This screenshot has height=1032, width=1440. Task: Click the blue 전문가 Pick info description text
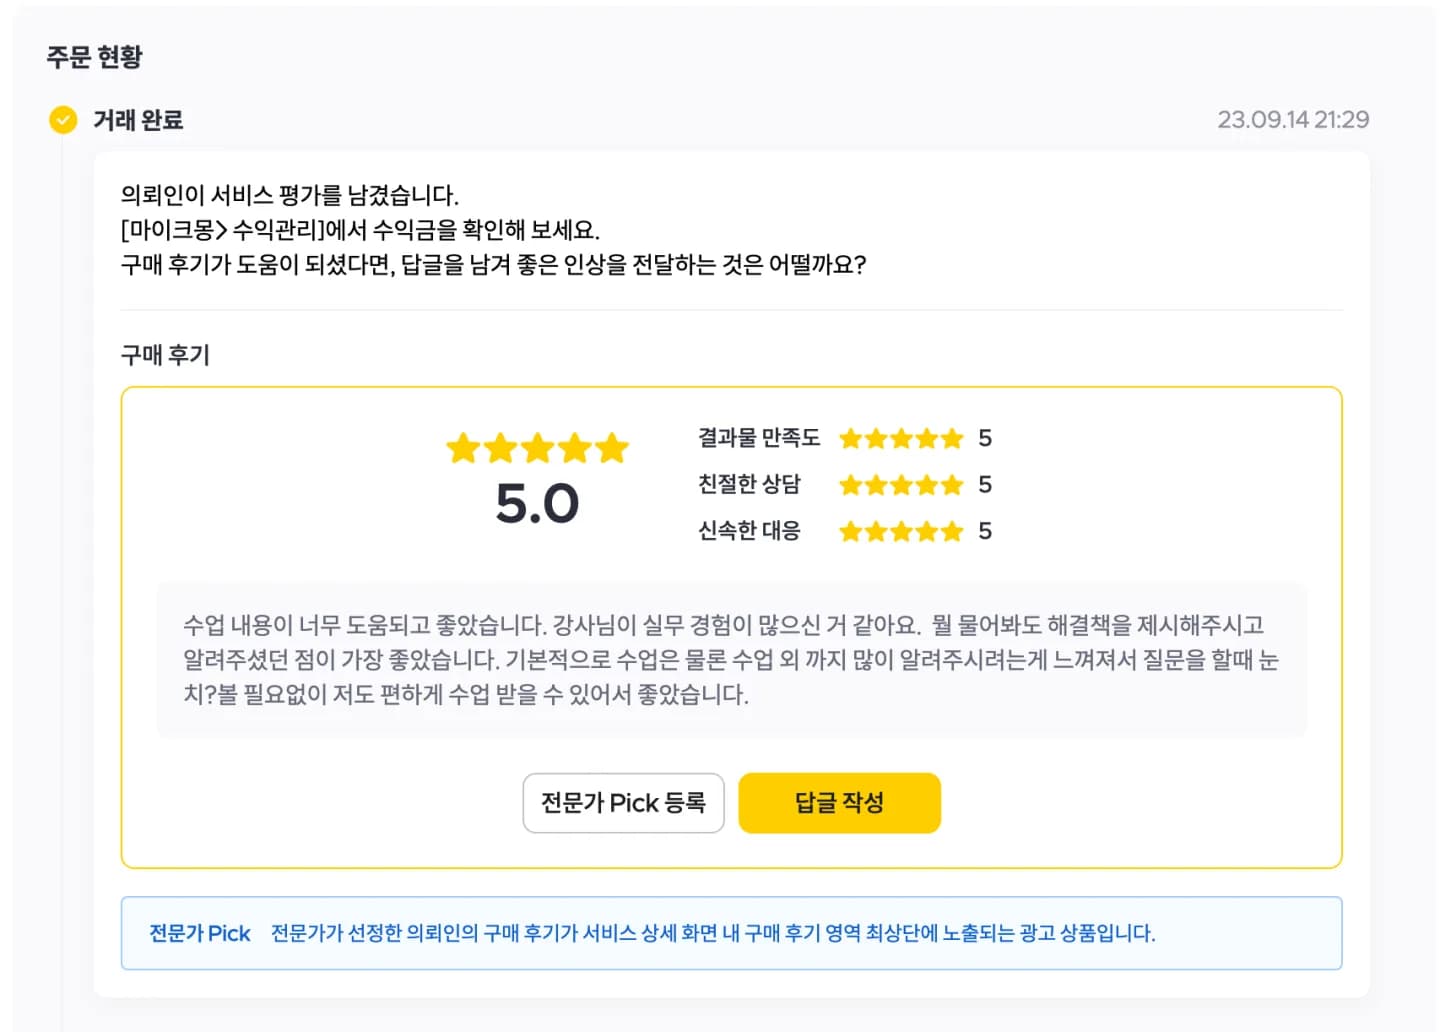pyautogui.click(x=713, y=933)
